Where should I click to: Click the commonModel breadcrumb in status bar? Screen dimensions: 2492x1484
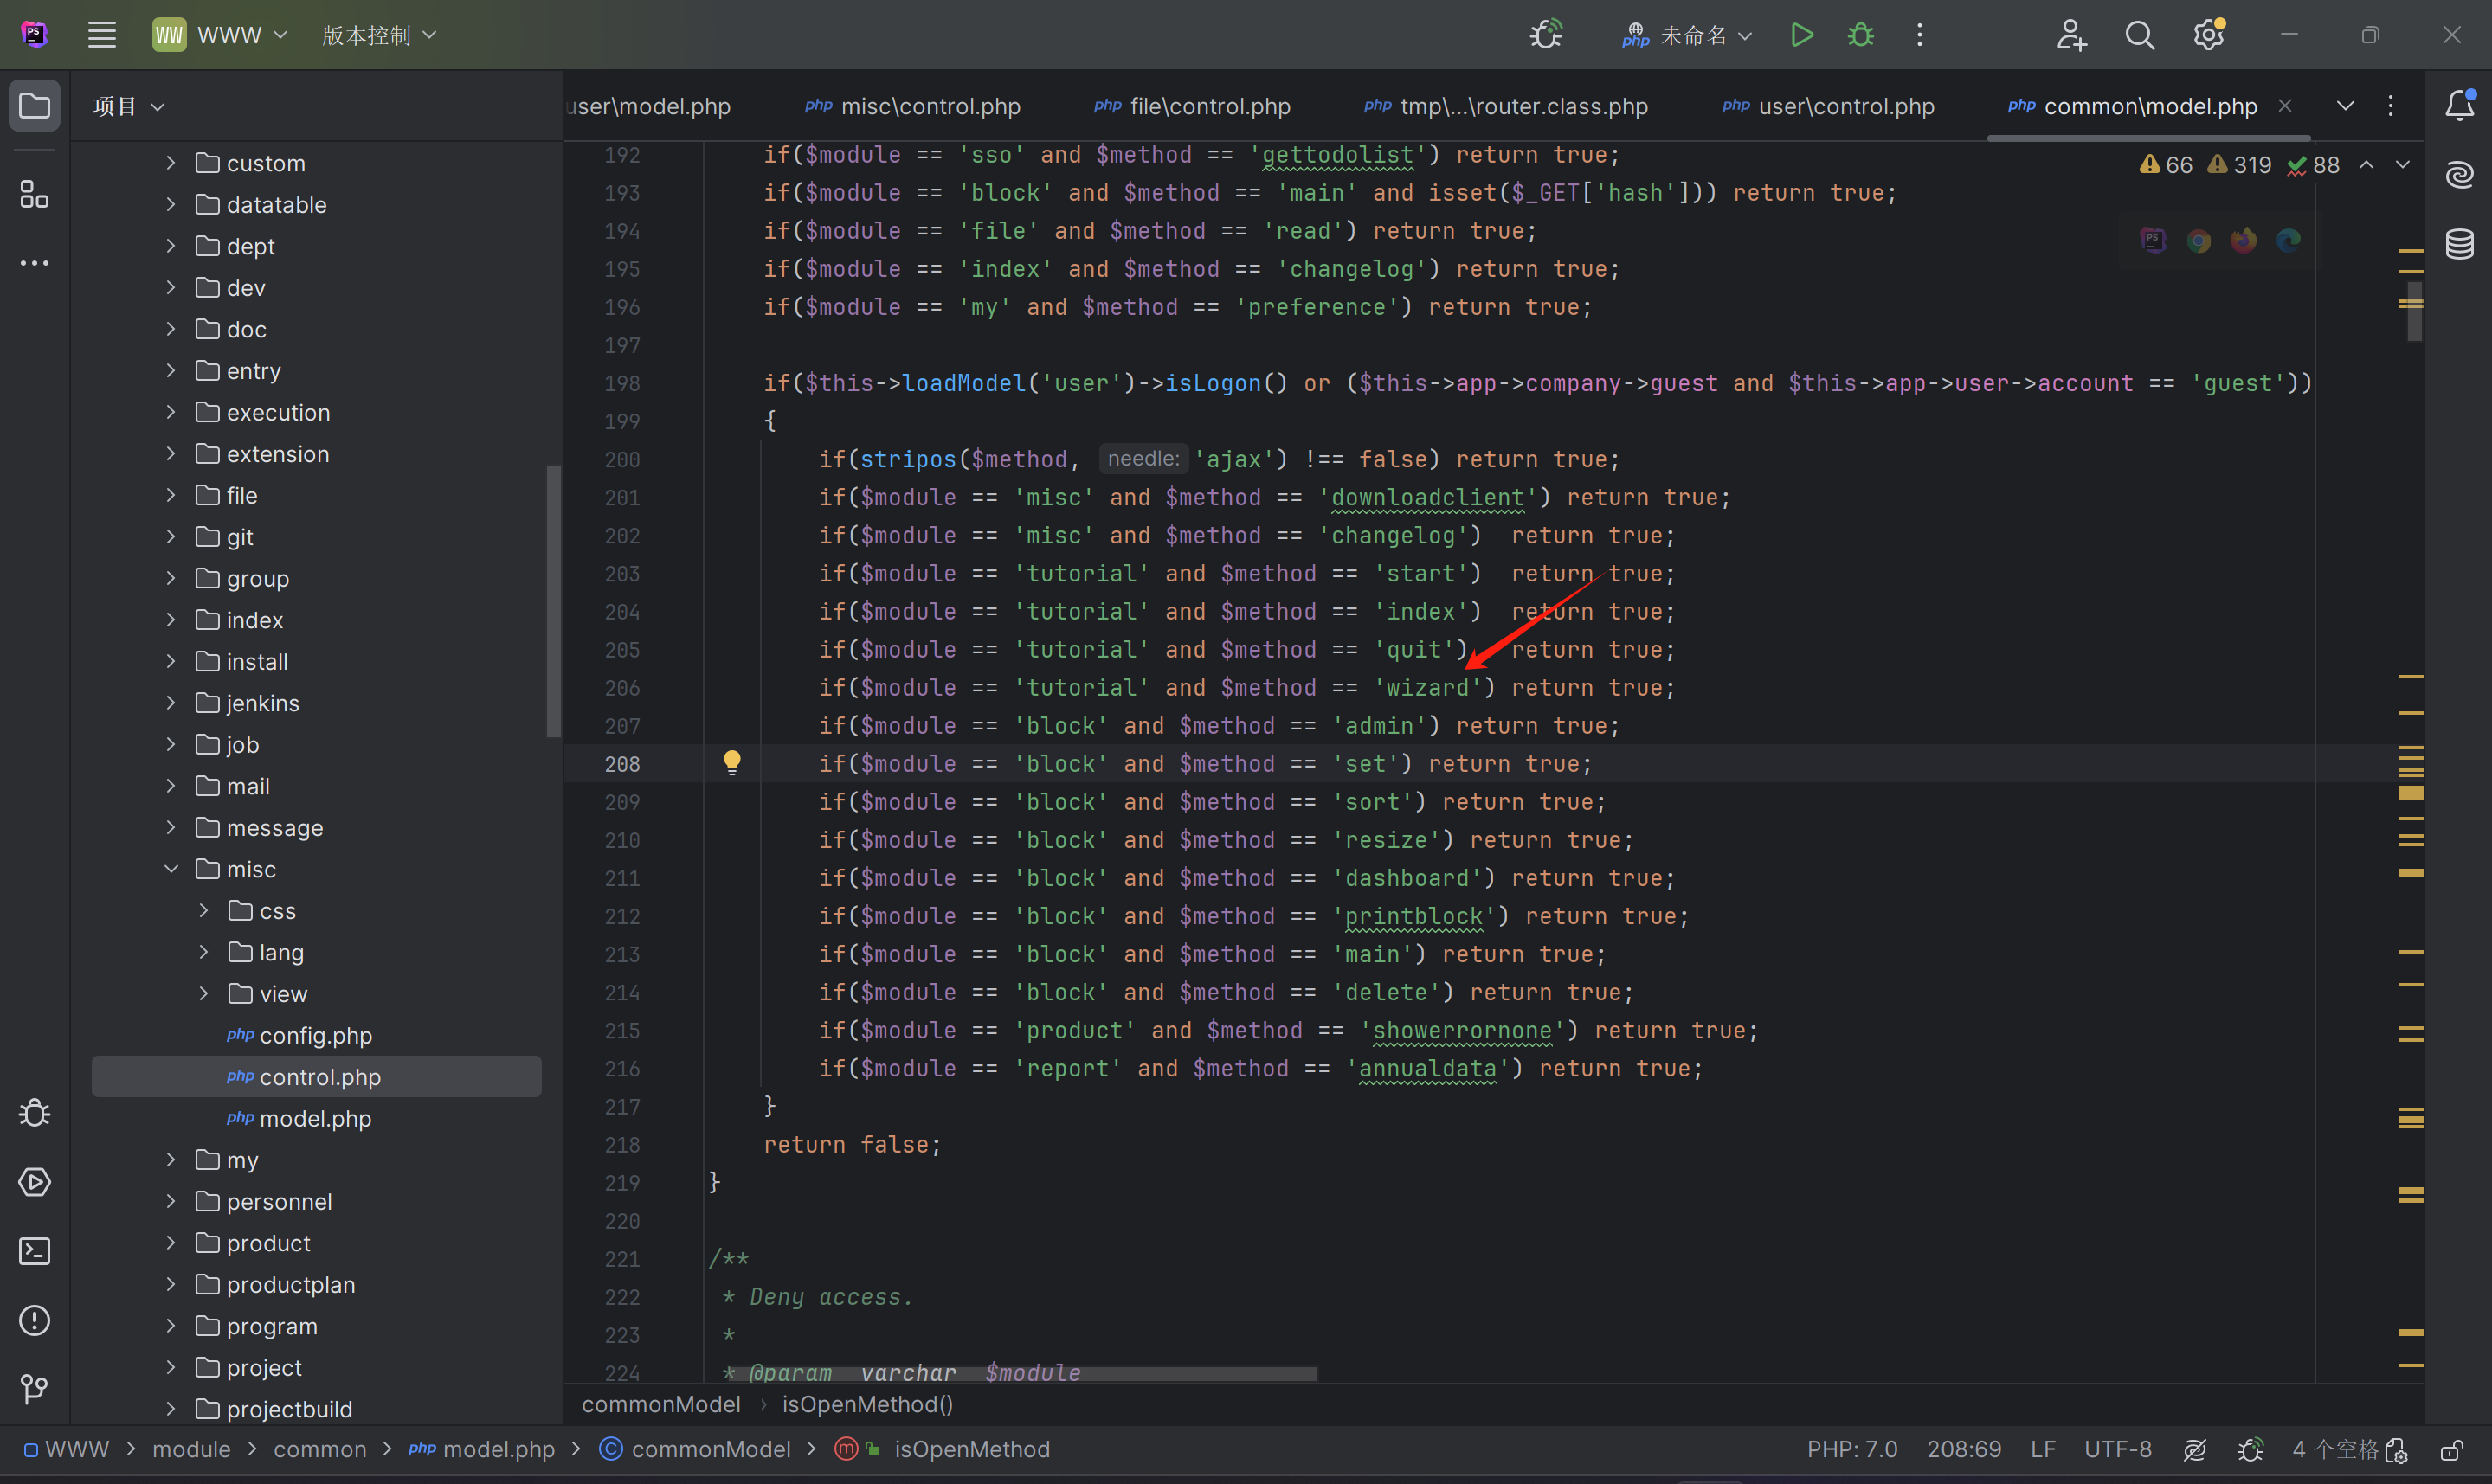pos(710,1449)
